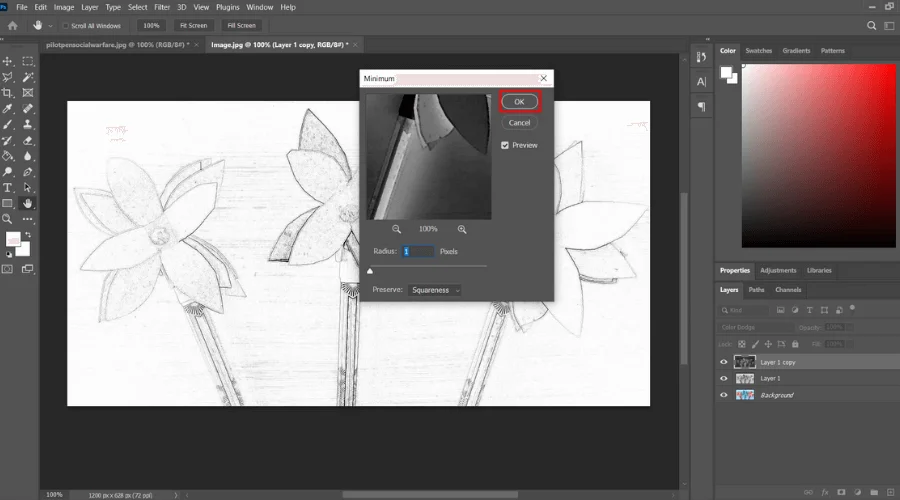The width and height of the screenshot is (900, 500).
Task: Open the layer Fill dropdown arrow
Action: [x=849, y=344]
